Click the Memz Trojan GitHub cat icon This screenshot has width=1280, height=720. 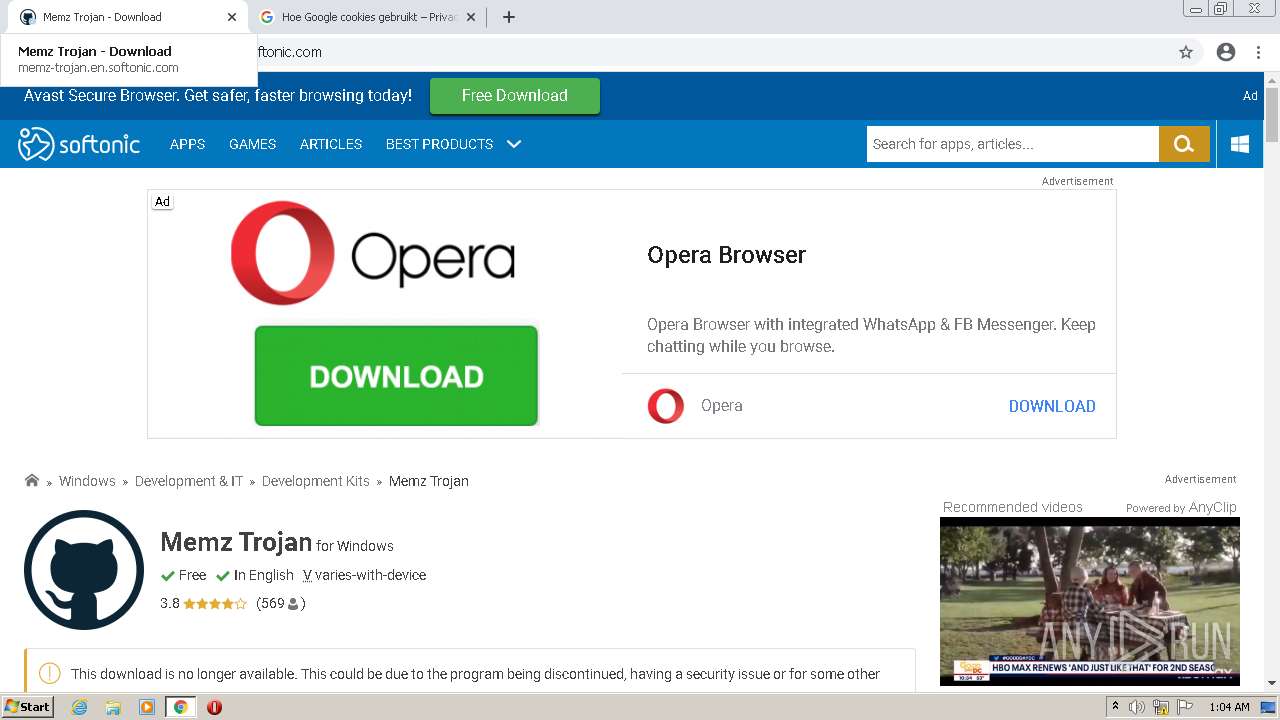tap(84, 570)
